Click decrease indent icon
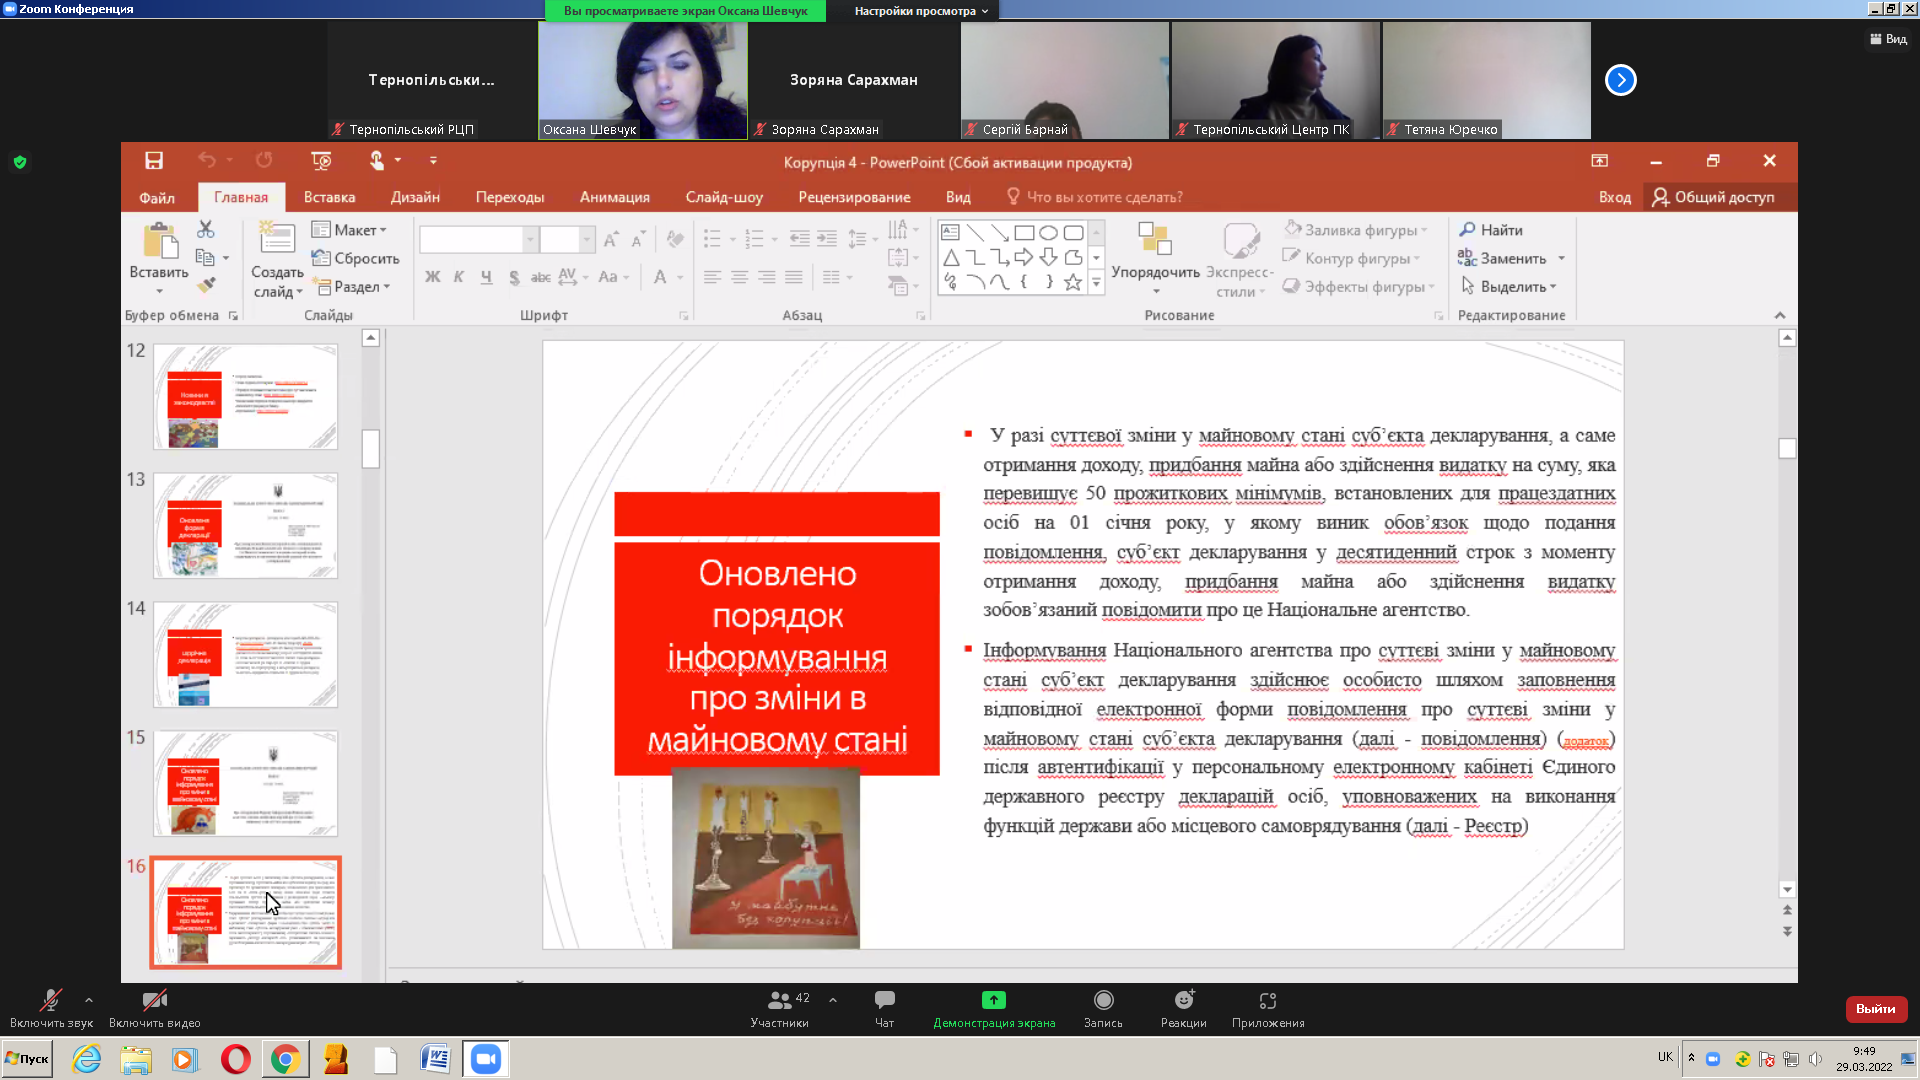This screenshot has width=1920, height=1080. (x=800, y=239)
